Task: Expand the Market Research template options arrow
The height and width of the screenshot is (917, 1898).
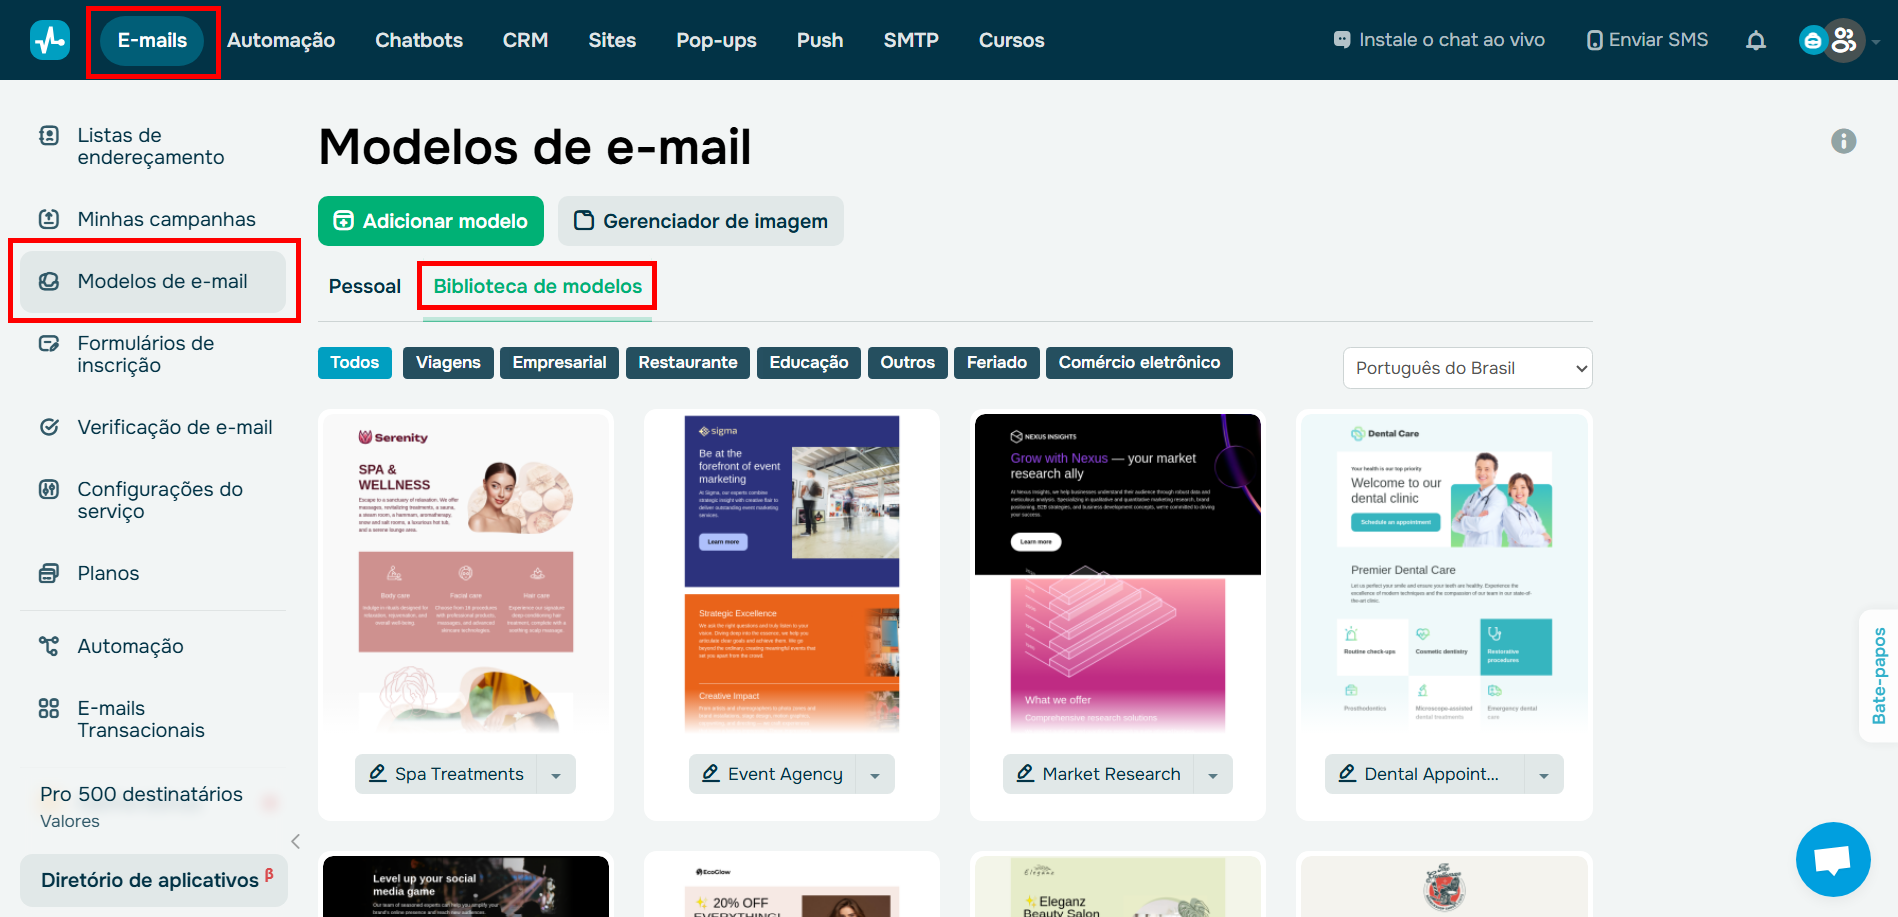Action: coord(1213,773)
